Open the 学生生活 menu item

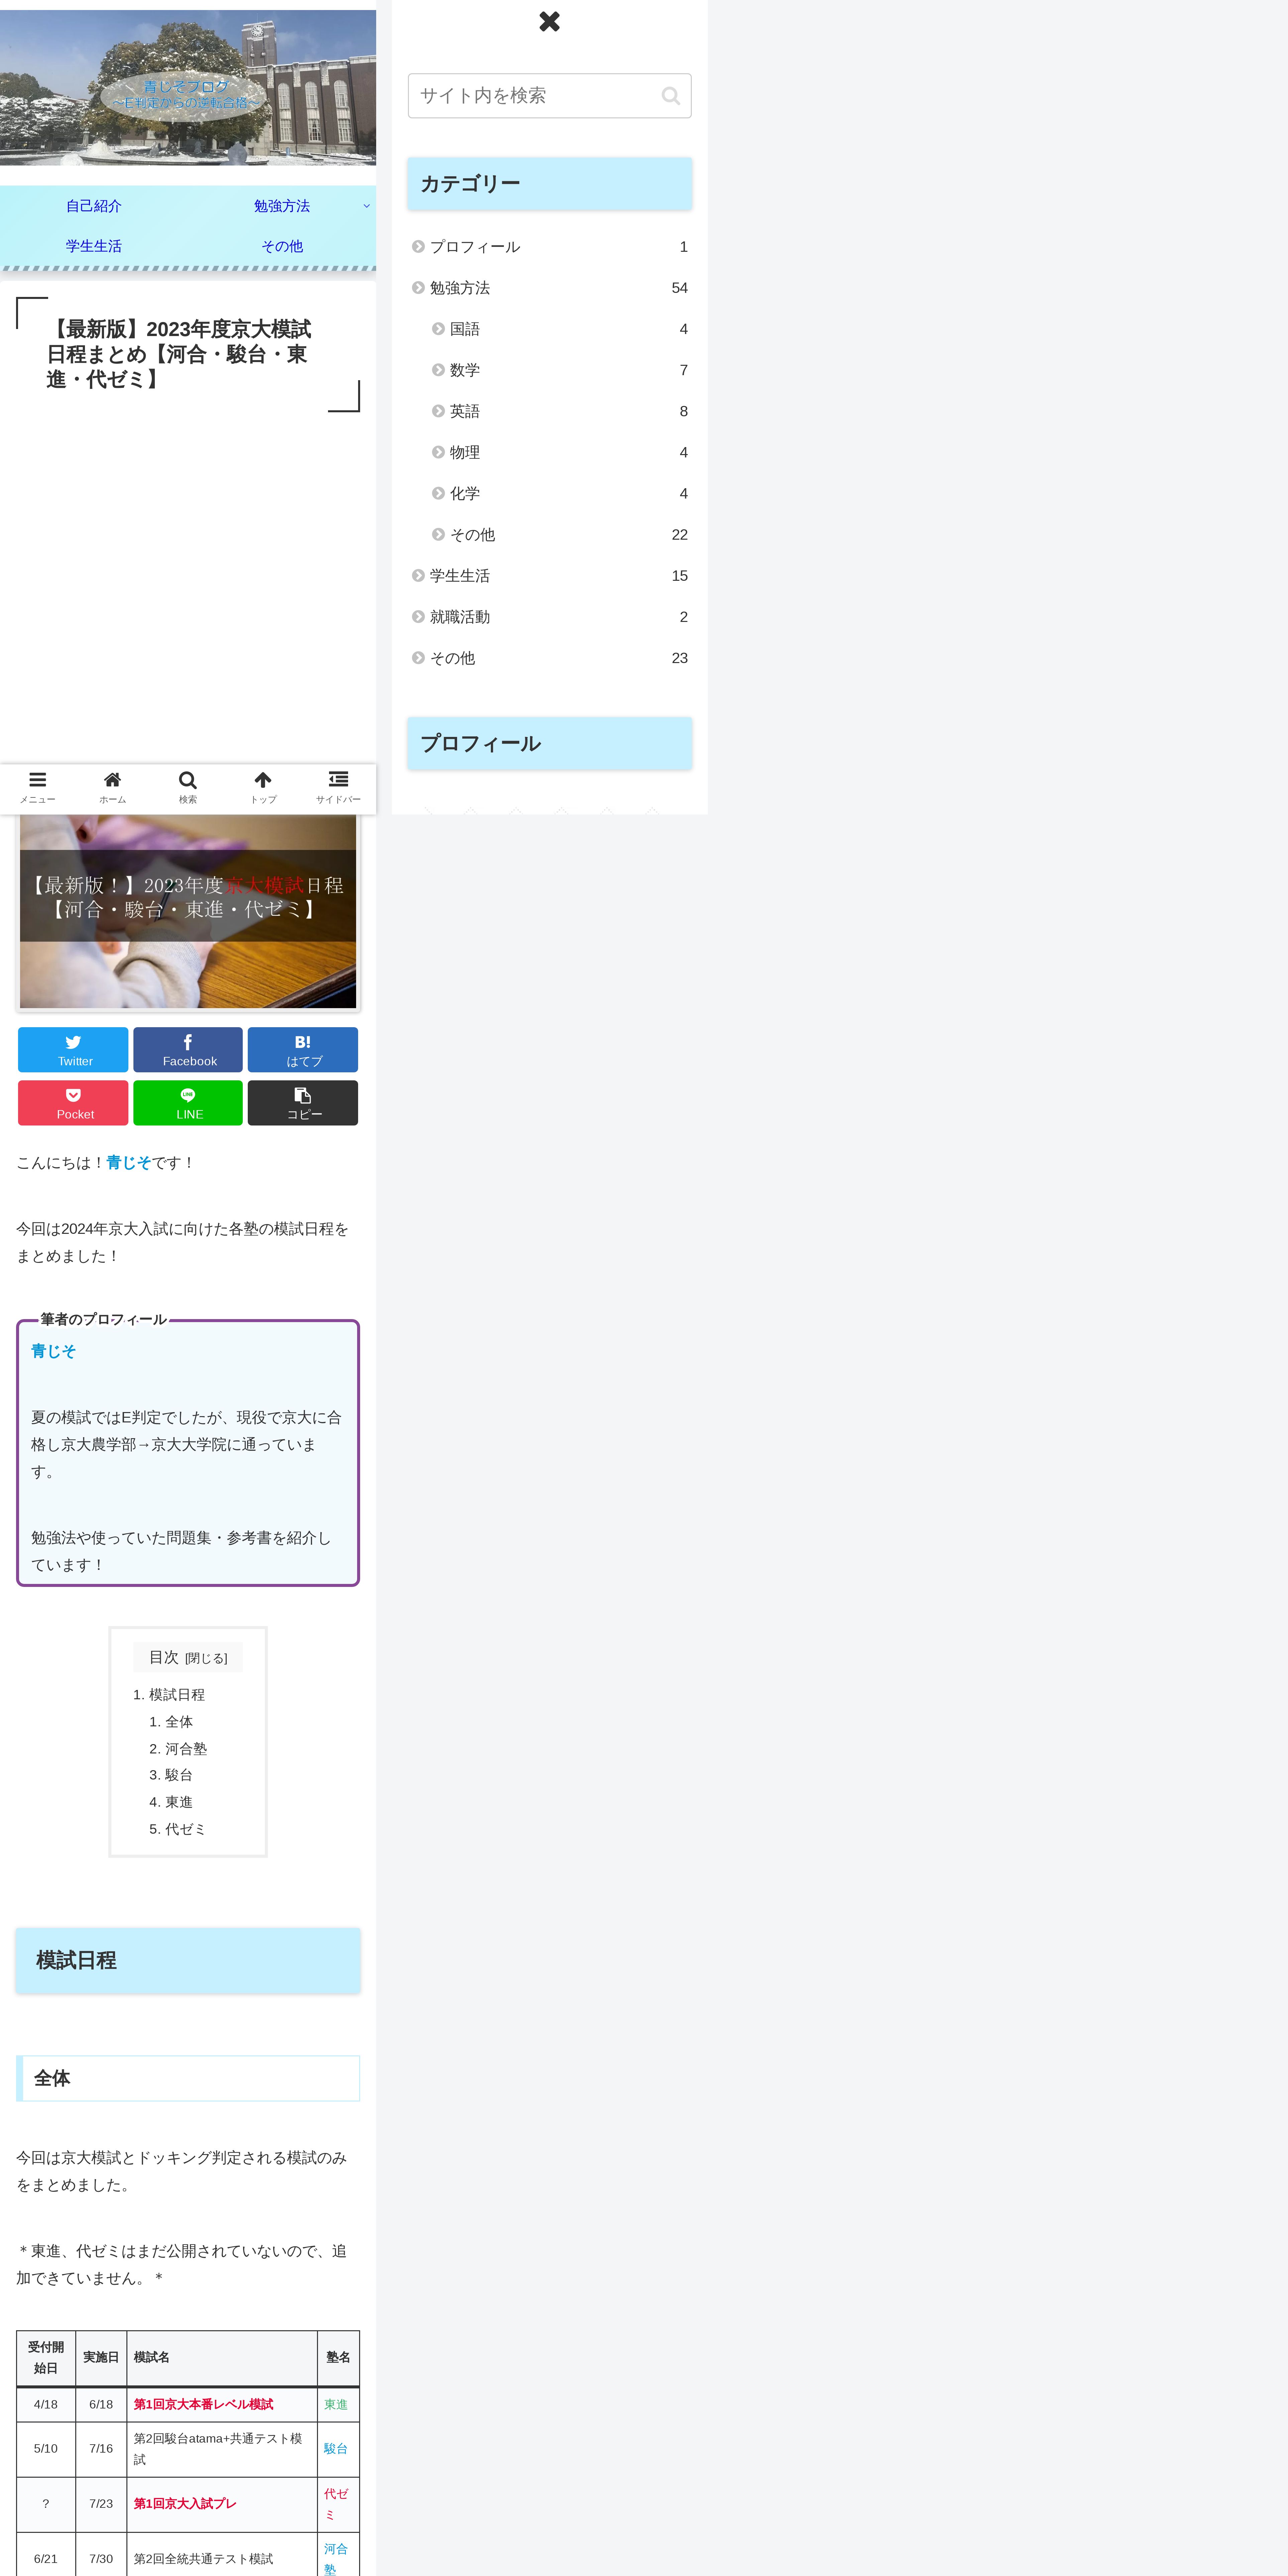coord(94,246)
